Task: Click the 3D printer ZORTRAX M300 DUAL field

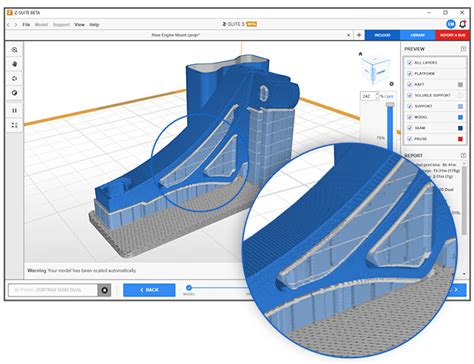Action: 53,290
